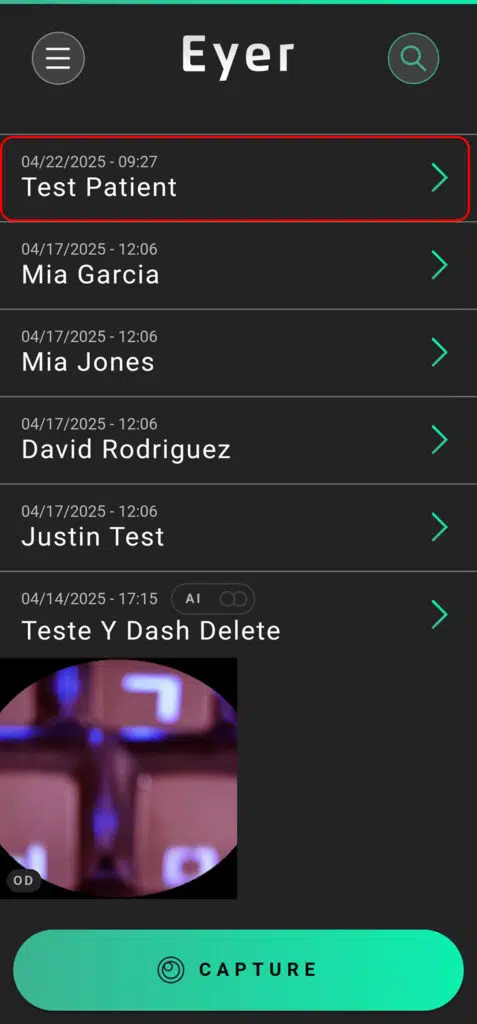The width and height of the screenshot is (477, 1024).
Task: Expand Mia Jones entry chevron
Action: point(440,353)
